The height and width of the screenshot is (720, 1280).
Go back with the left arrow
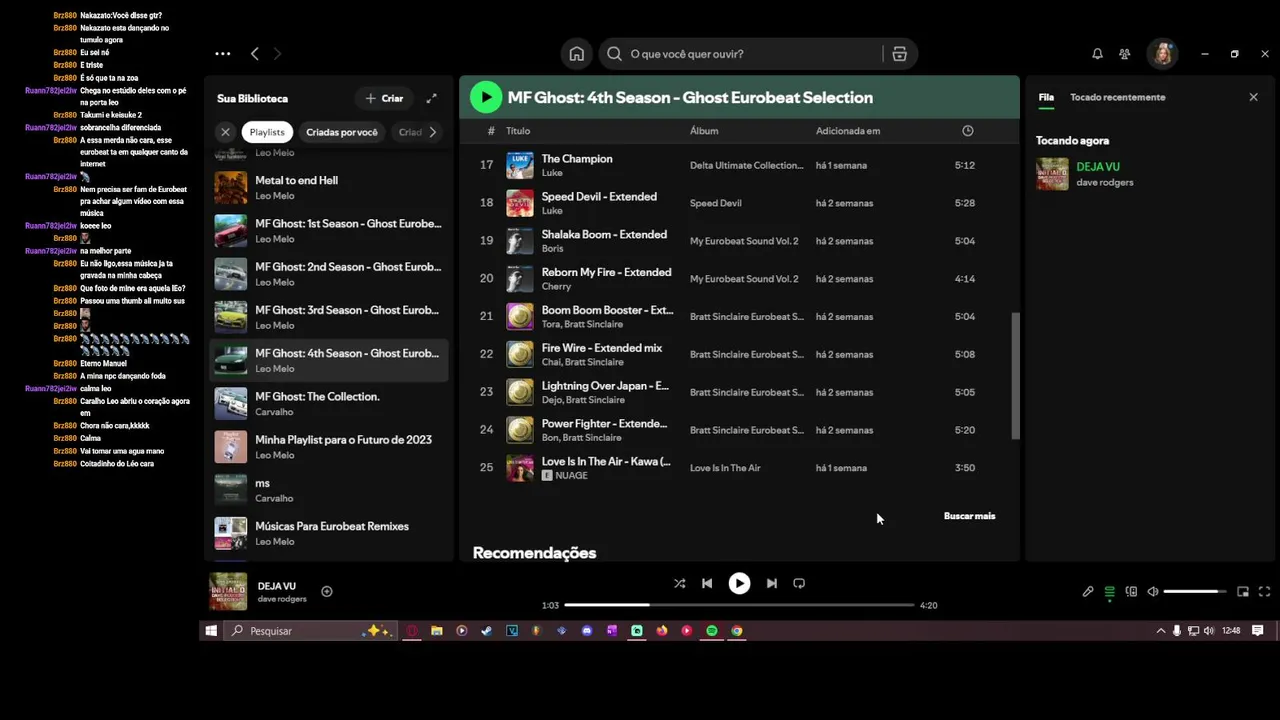click(255, 54)
